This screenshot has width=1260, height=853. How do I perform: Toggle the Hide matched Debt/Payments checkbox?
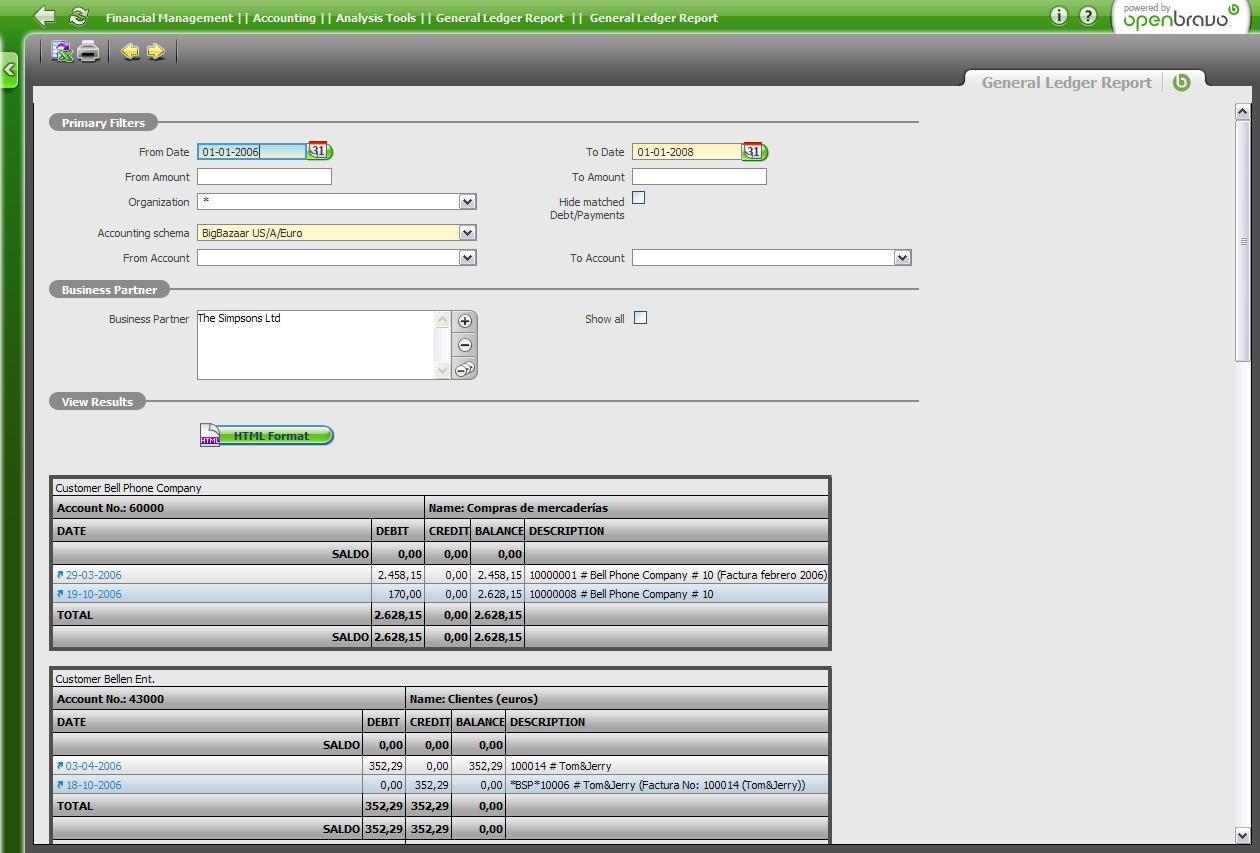[x=639, y=198]
